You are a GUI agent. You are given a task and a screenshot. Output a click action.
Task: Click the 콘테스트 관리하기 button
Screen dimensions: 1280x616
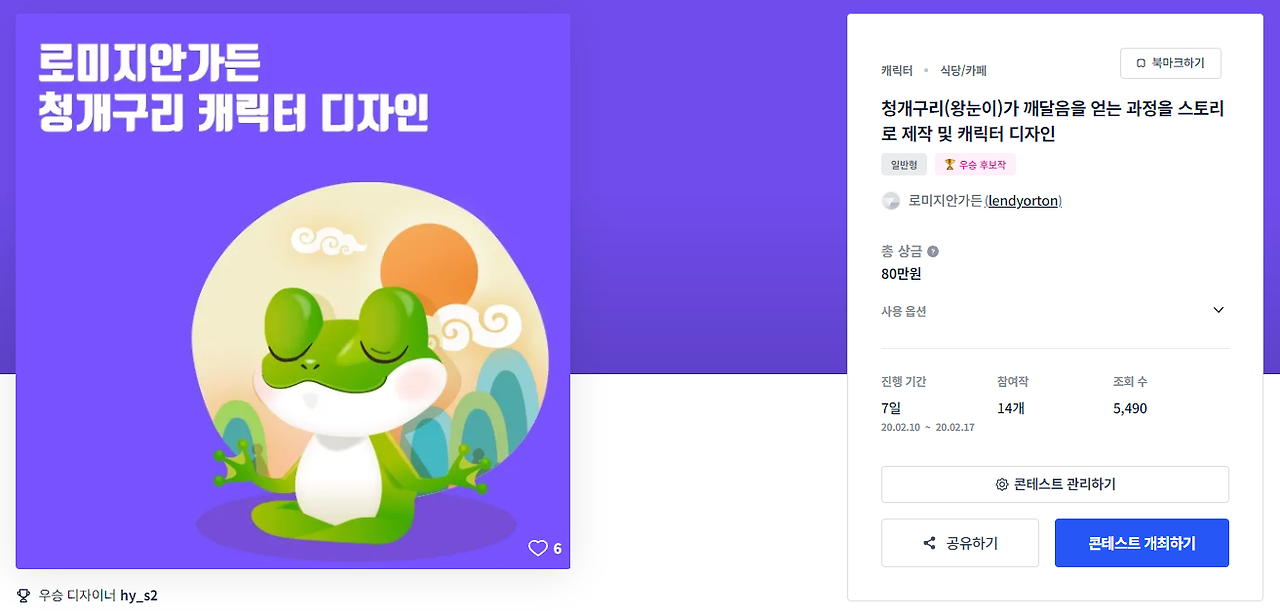(1055, 484)
